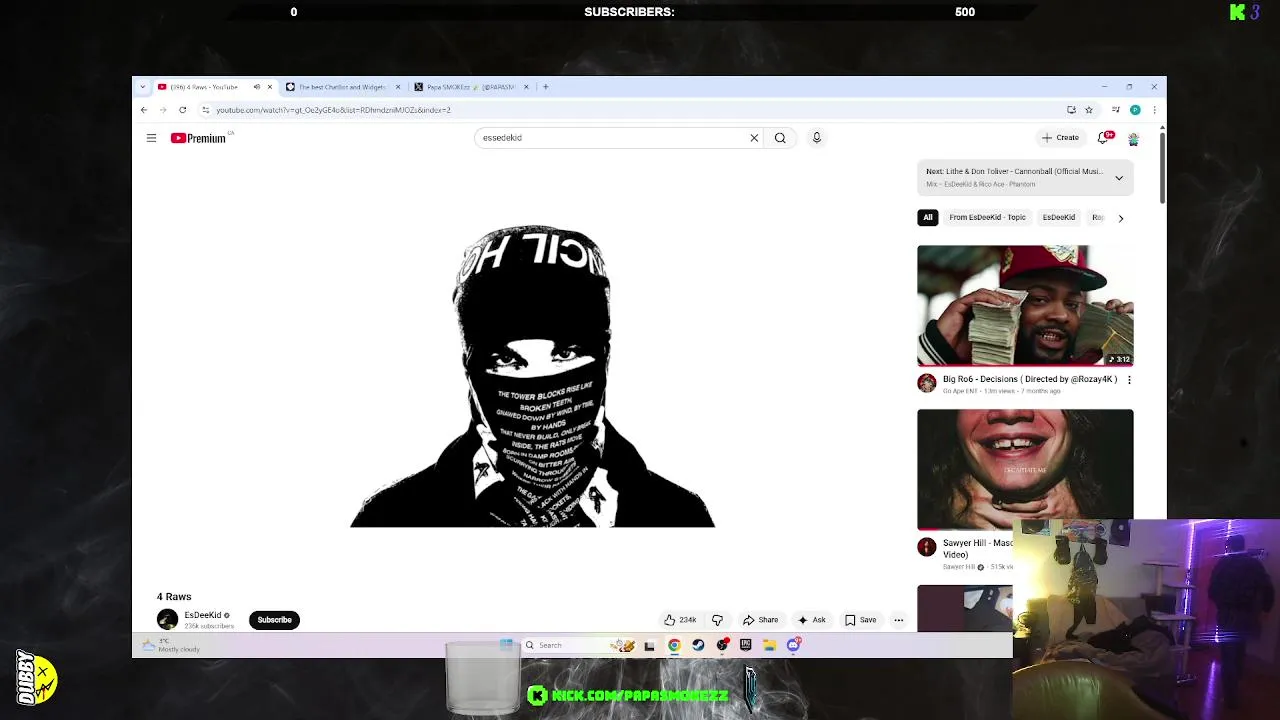Screen dimensions: 1280x720
Task: Open Steam from the taskbar
Action: [x=698, y=645]
